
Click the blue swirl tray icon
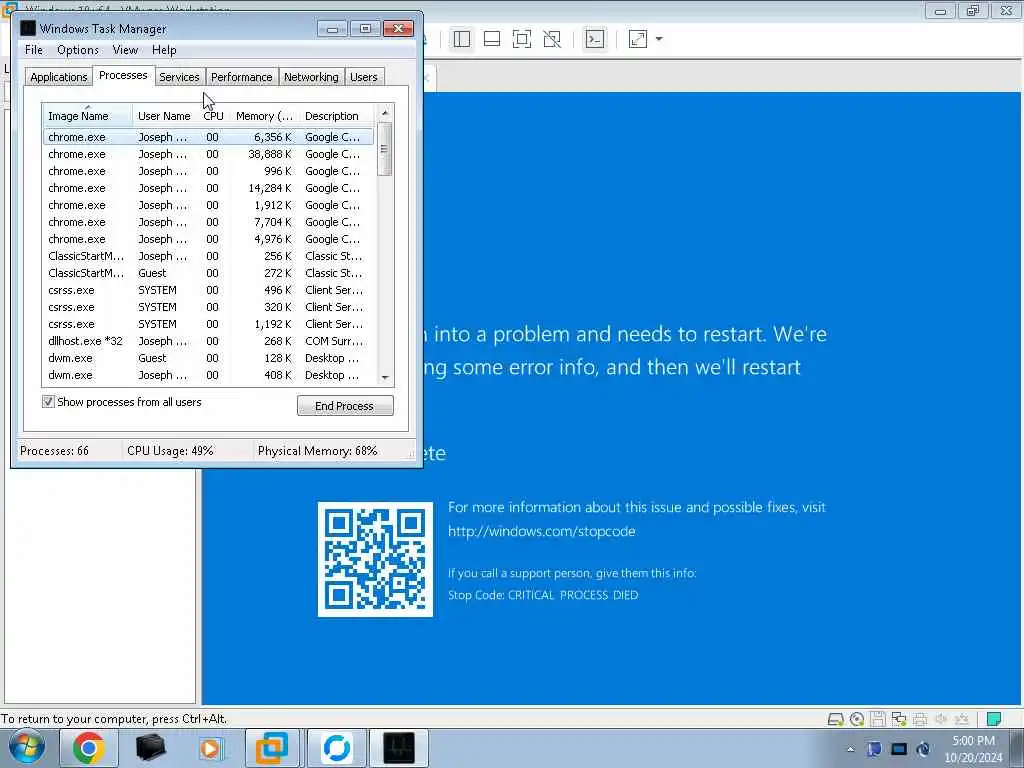[923, 749]
